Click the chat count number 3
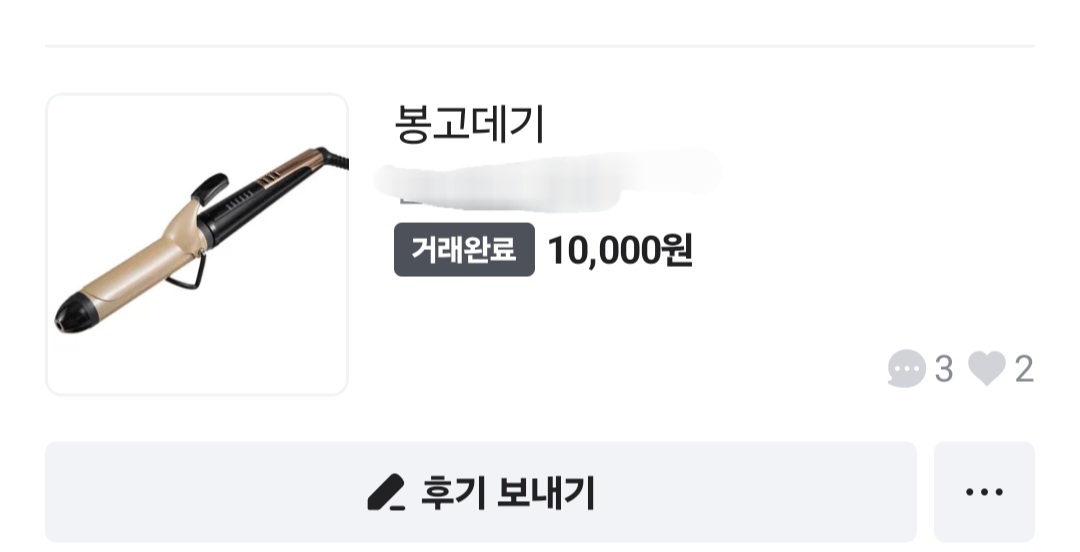The image size is (1080, 552). click(943, 370)
